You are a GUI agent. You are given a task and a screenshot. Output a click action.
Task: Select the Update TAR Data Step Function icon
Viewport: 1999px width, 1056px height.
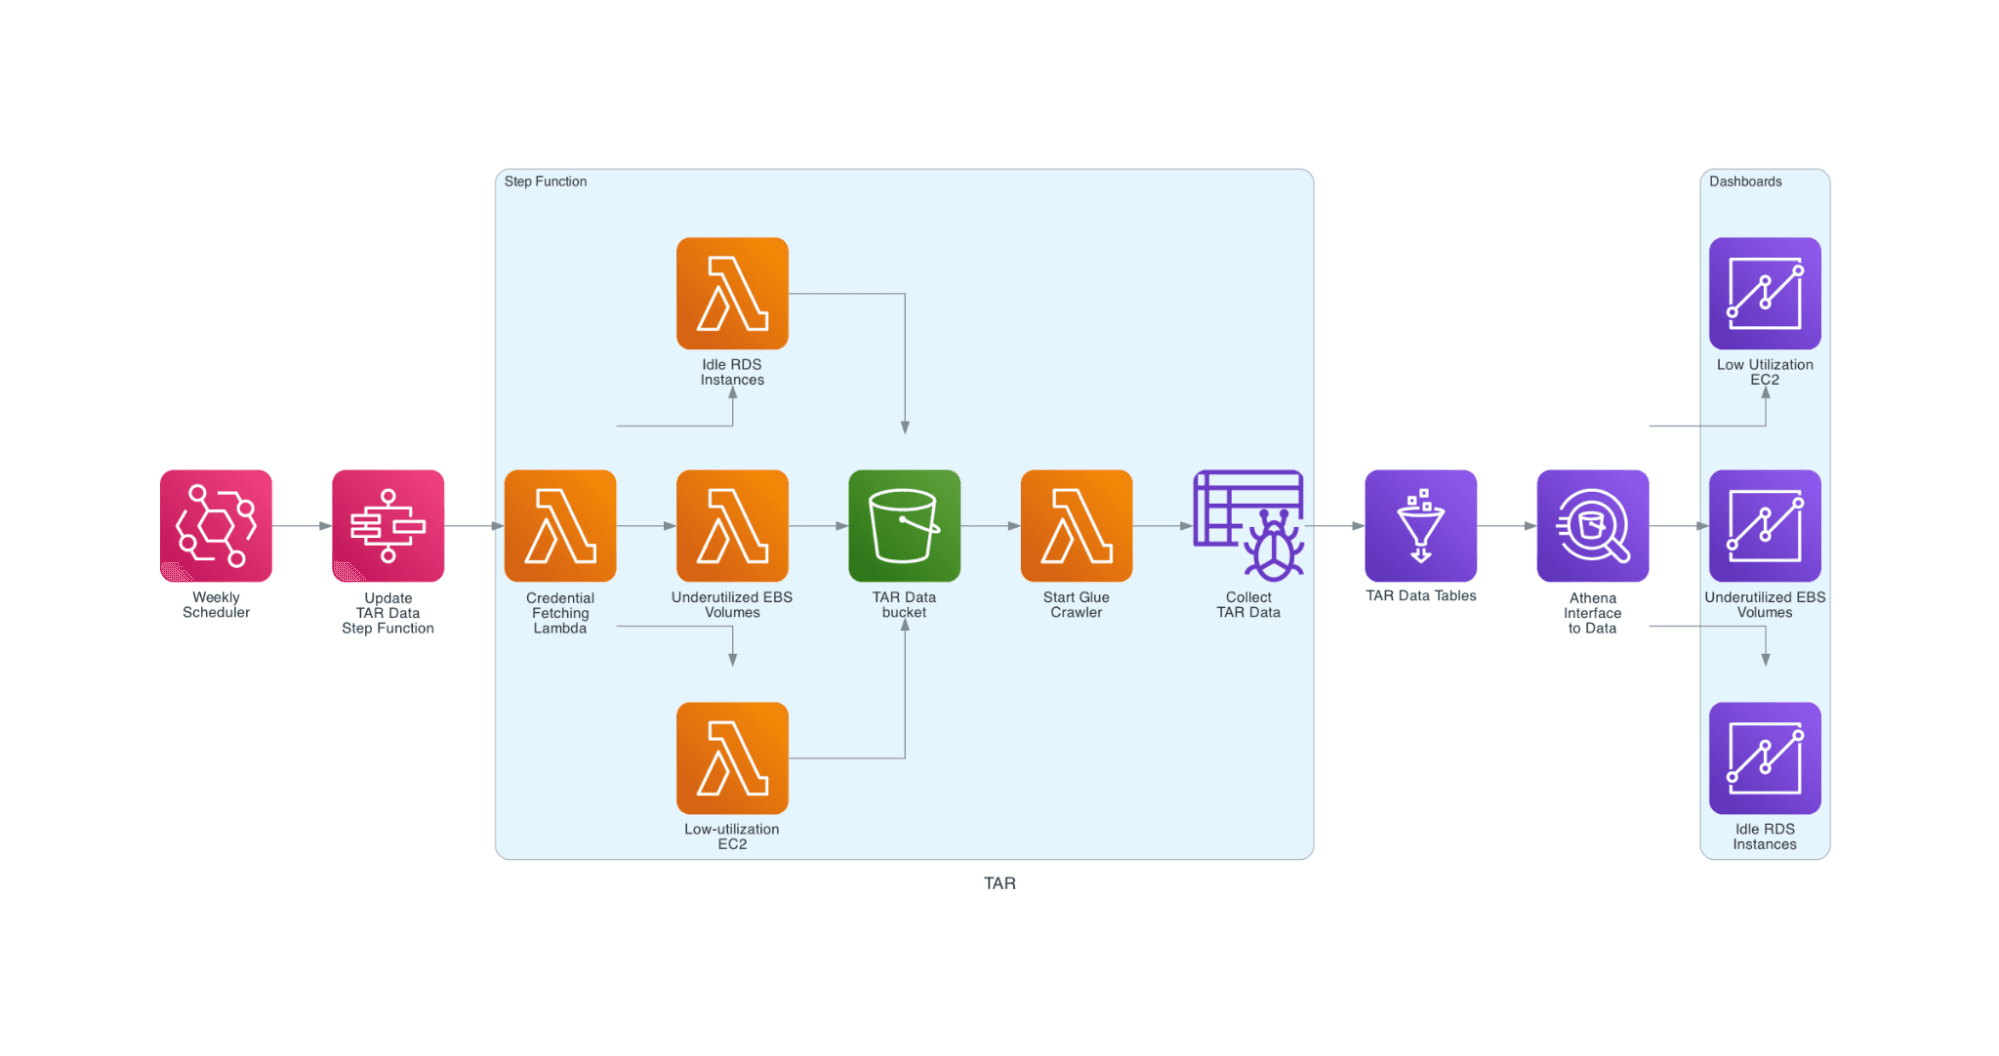[x=388, y=526]
